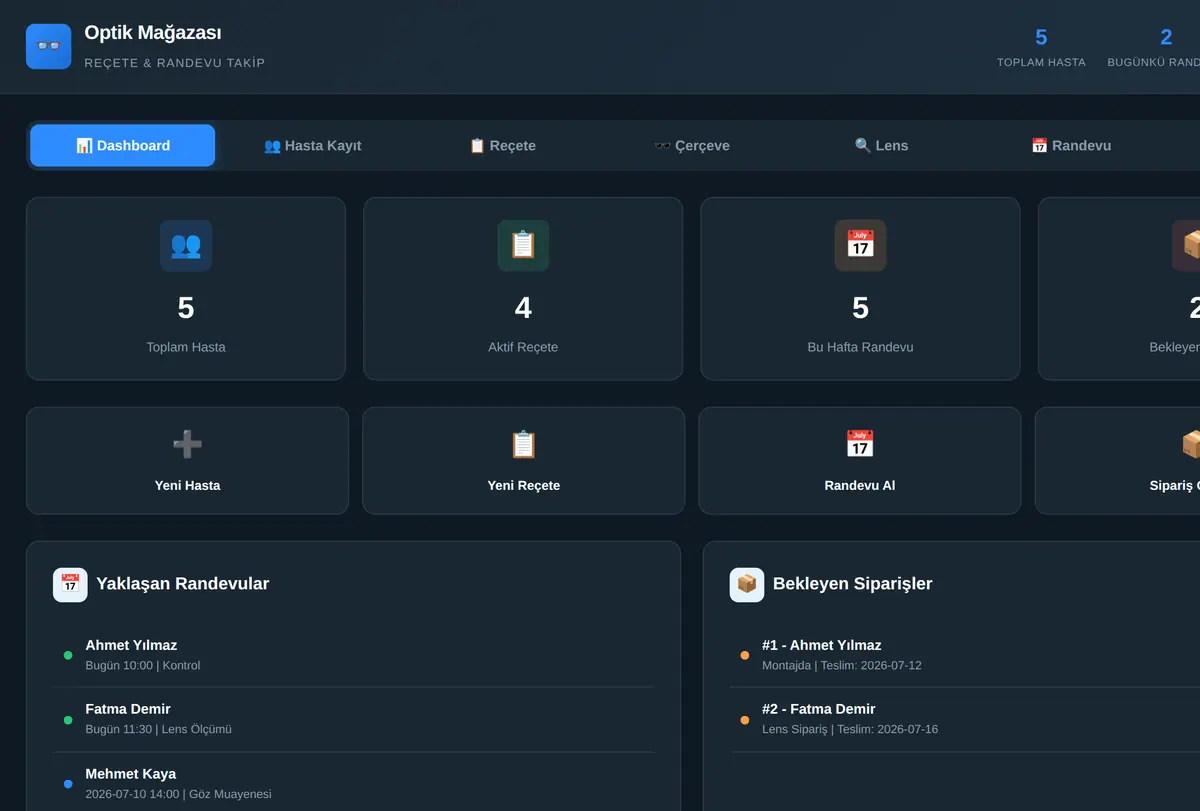This screenshot has height=811, width=1200.
Task: Click the calendar icon beside Yaklaşan Randevular
Action: [70, 584]
